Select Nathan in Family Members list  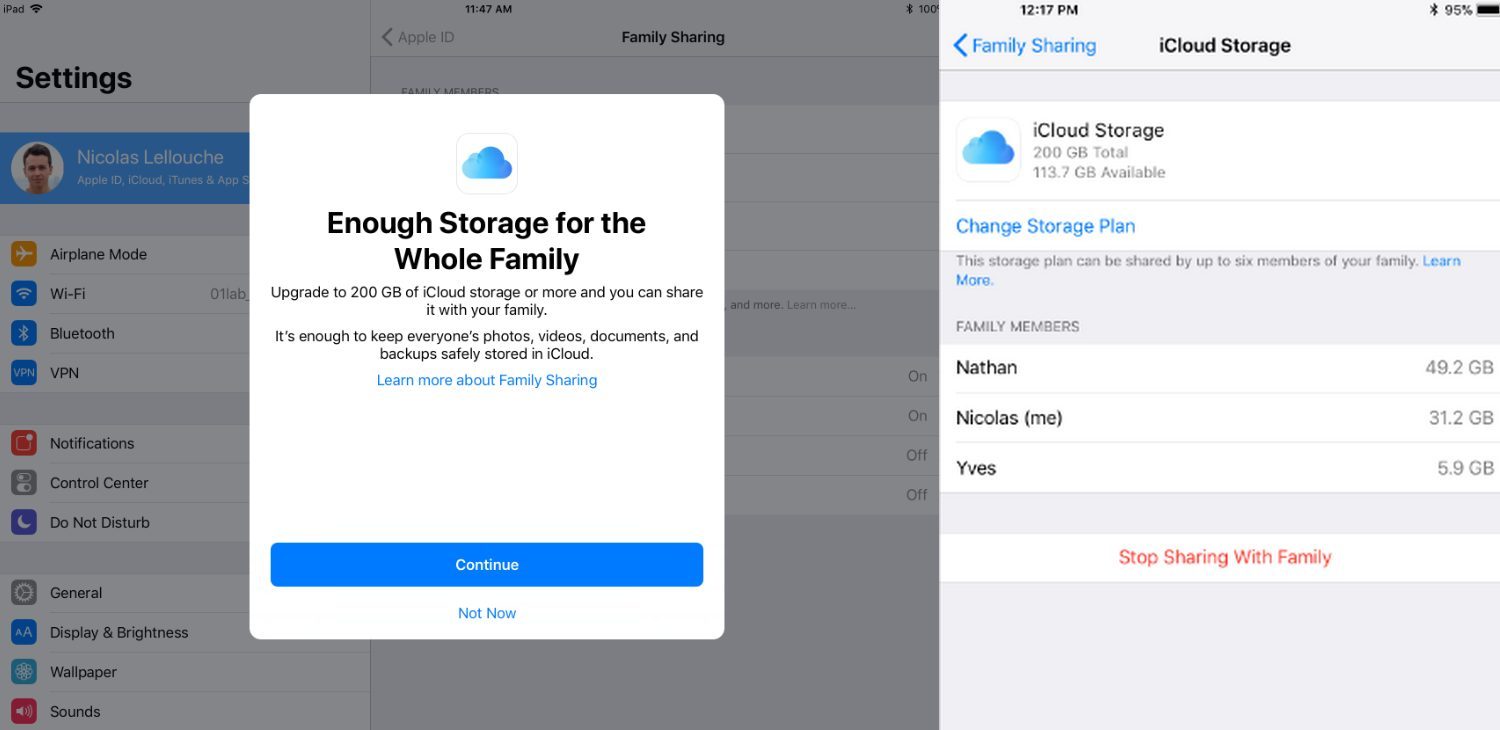coord(1220,368)
